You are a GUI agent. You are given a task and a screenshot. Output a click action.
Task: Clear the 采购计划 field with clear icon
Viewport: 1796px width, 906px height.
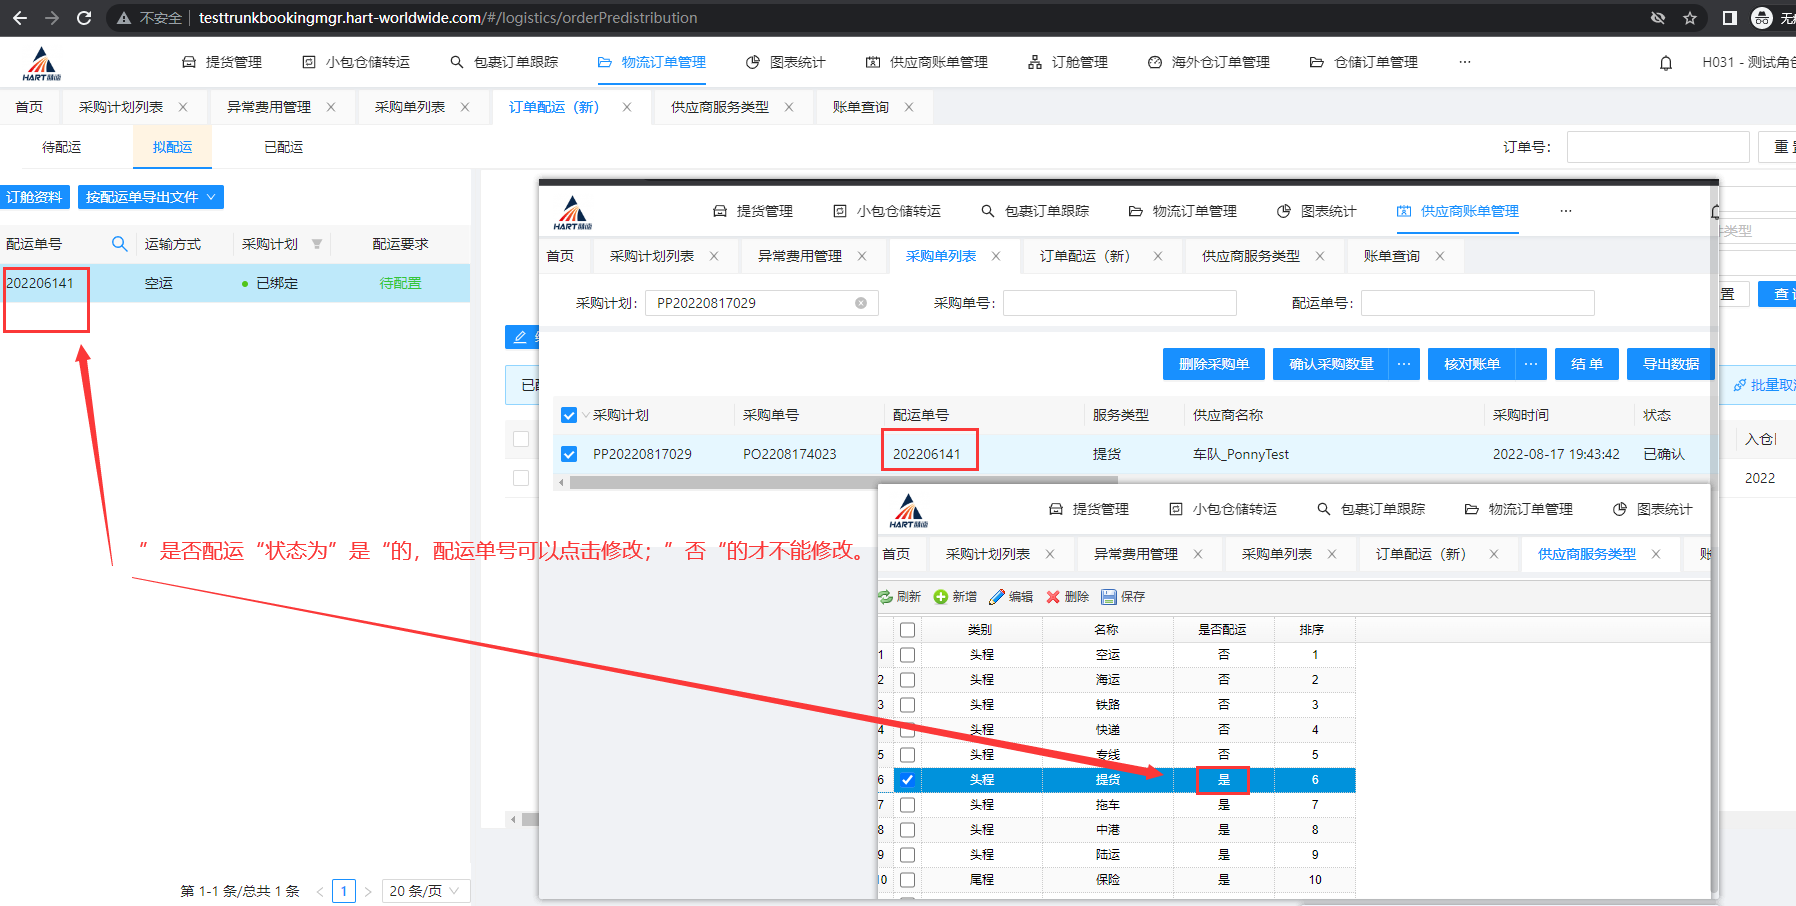pos(861,303)
